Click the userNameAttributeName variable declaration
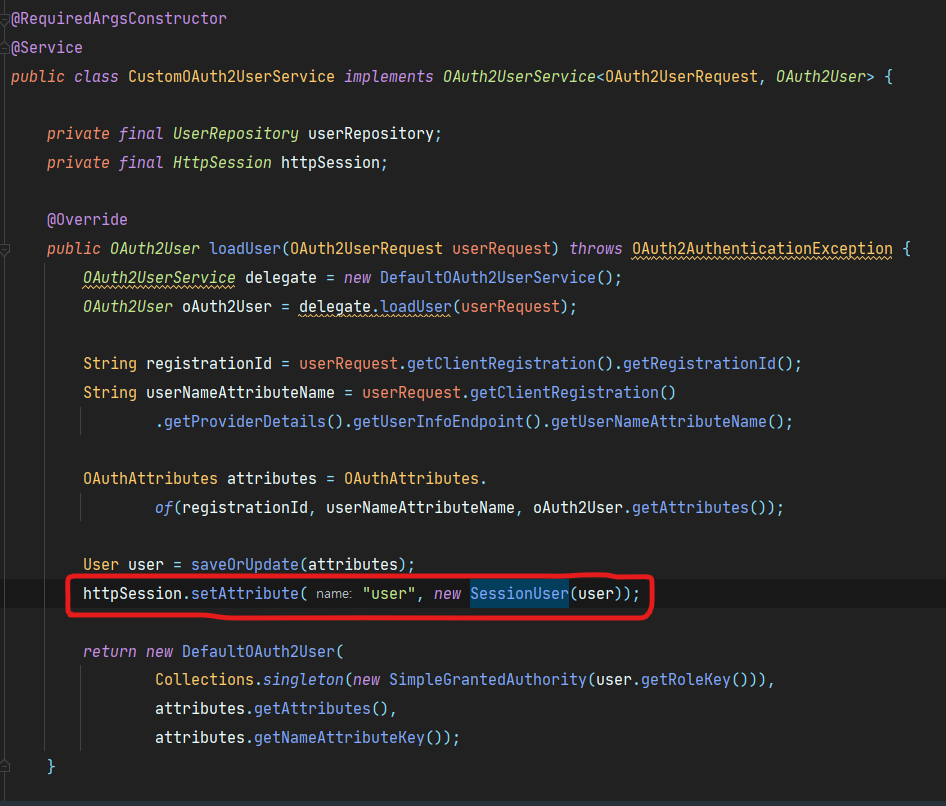The image size is (946, 806). click(x=240, y=393)
